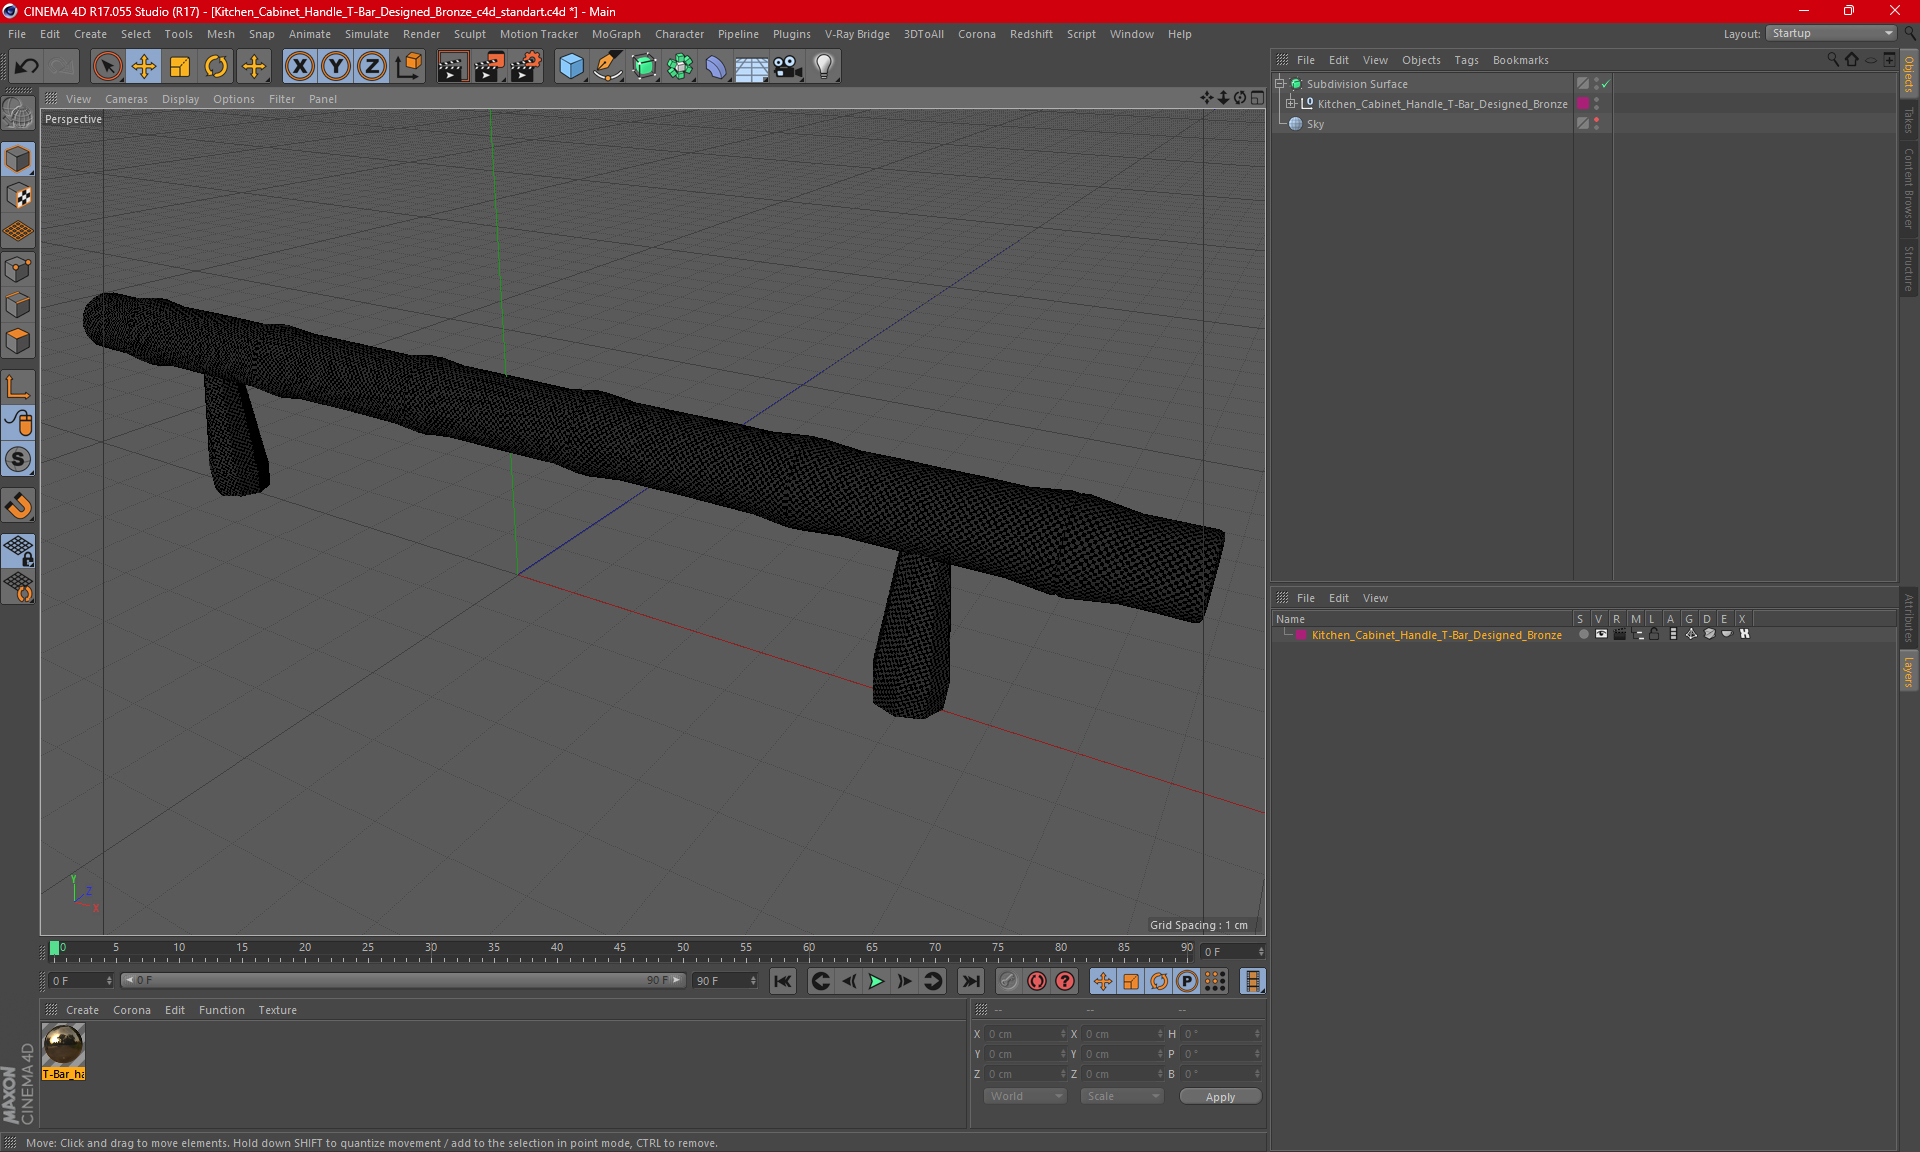Select the T-Bar material thumbnail
Screen dimensions: 1920x1152
[x=63, y=1046]
